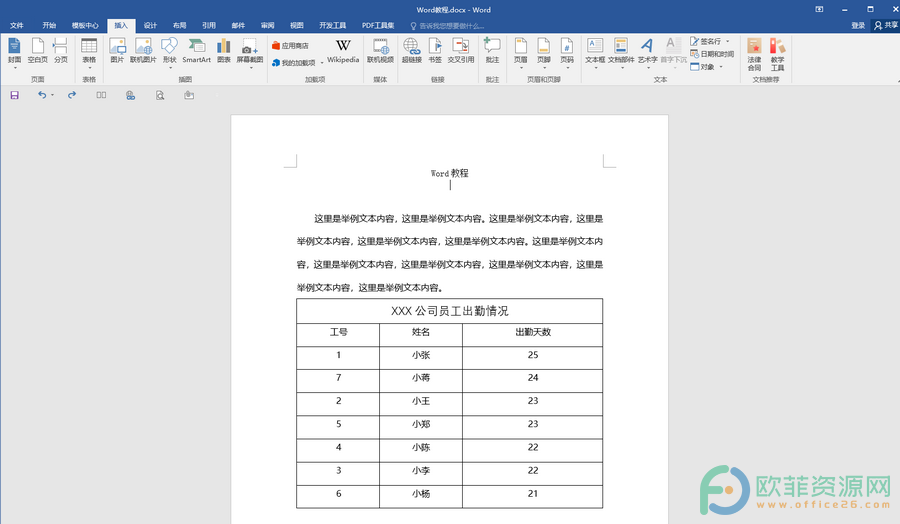Screen dimensions: 900x524
Task: Insert a bookmark (书签)
Action: pyautogui.click(x=435, y=51)
